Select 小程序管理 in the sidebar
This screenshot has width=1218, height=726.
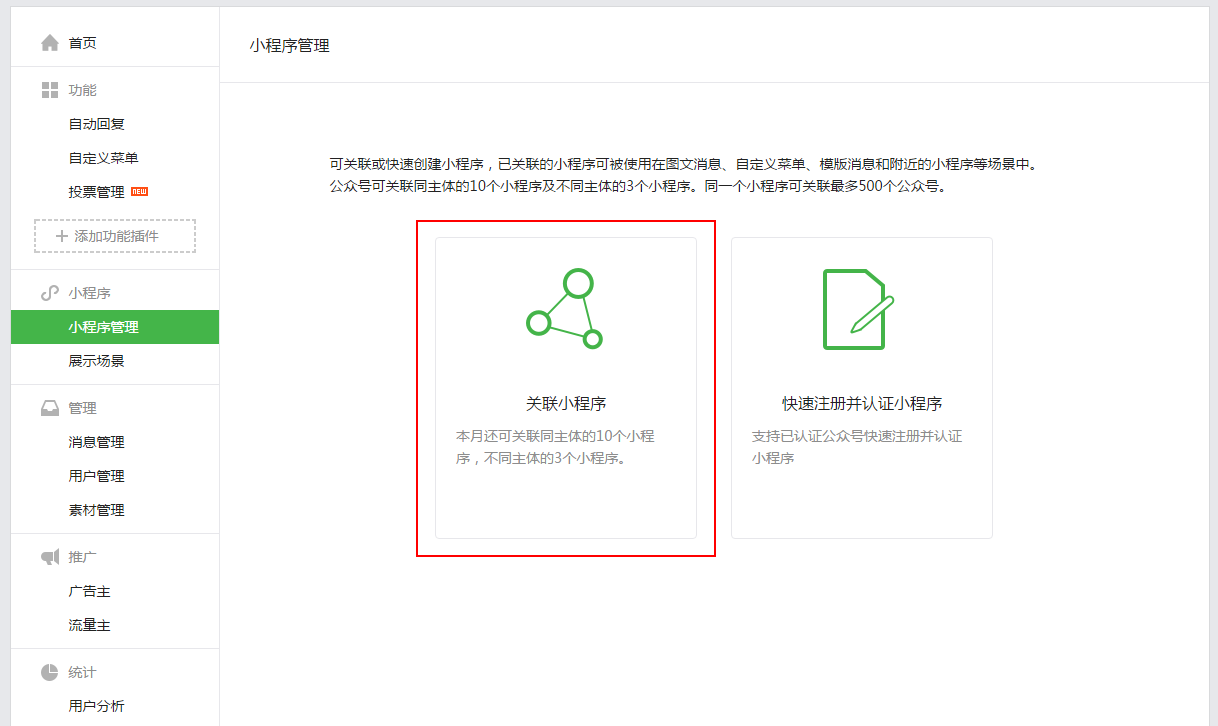(103, 327)
